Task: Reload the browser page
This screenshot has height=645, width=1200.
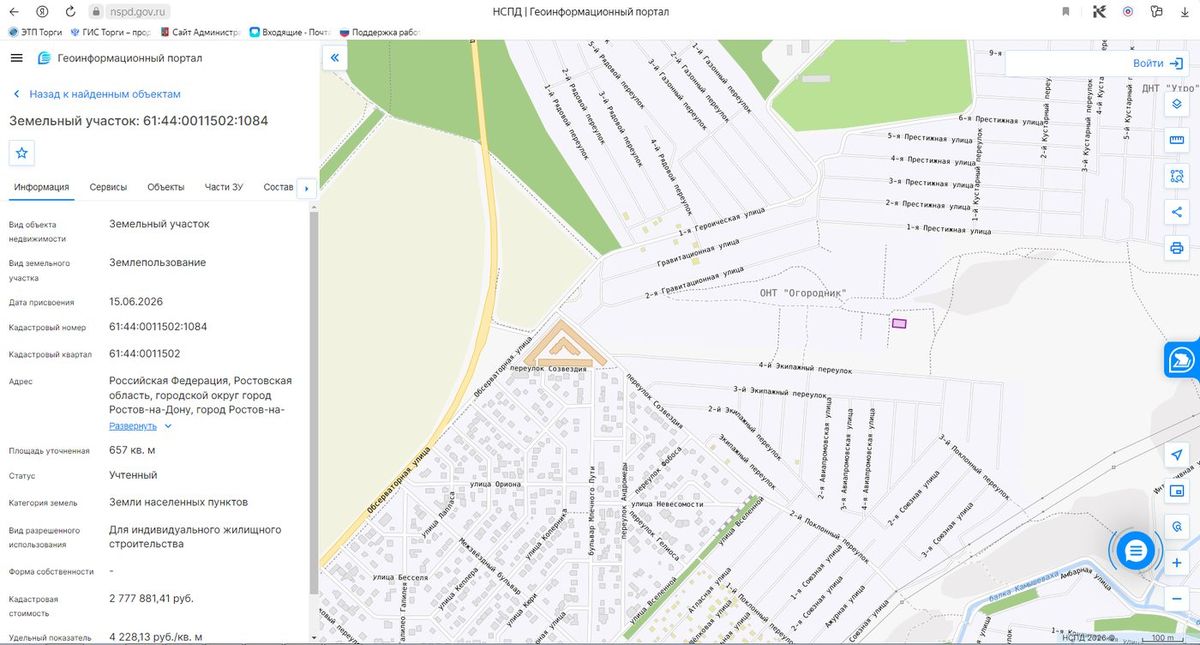Action: pos(70,12)
